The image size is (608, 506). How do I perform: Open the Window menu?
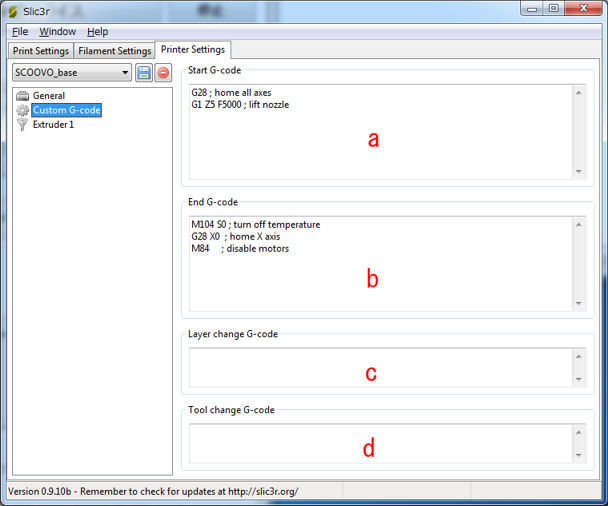point(57,32)
